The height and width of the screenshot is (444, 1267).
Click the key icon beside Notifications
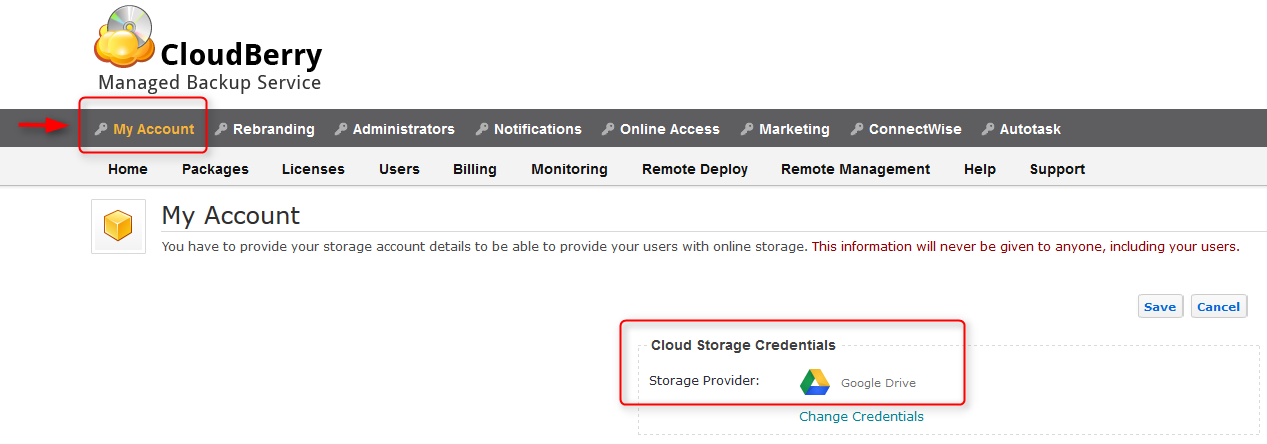tap(482, 129)
